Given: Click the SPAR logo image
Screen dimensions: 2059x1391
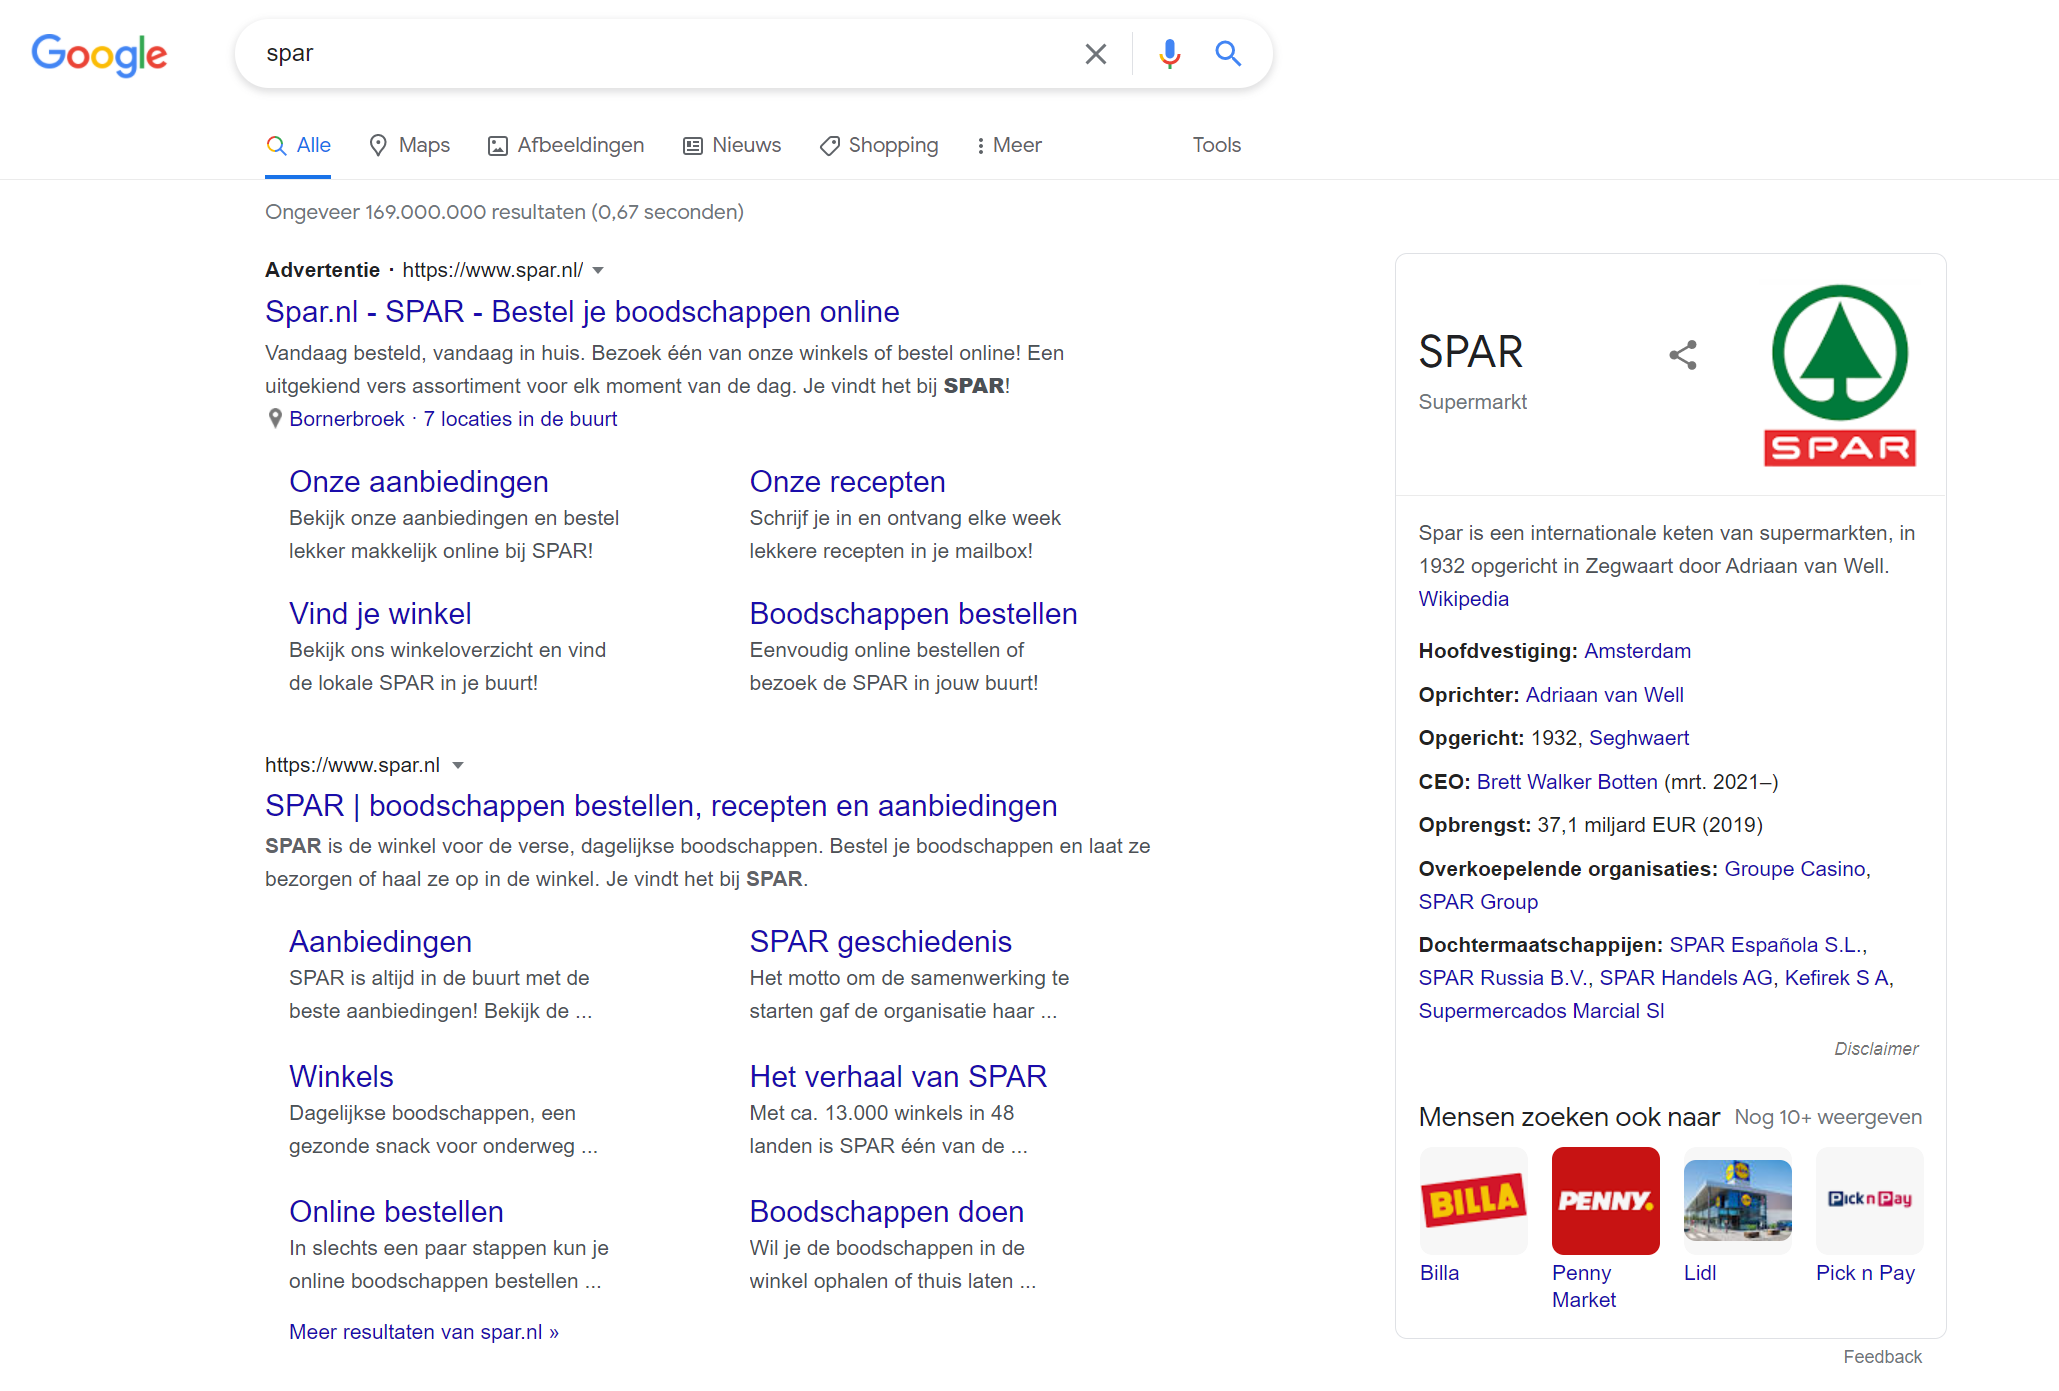Looking at the screenshot, I should point(1839,375).
